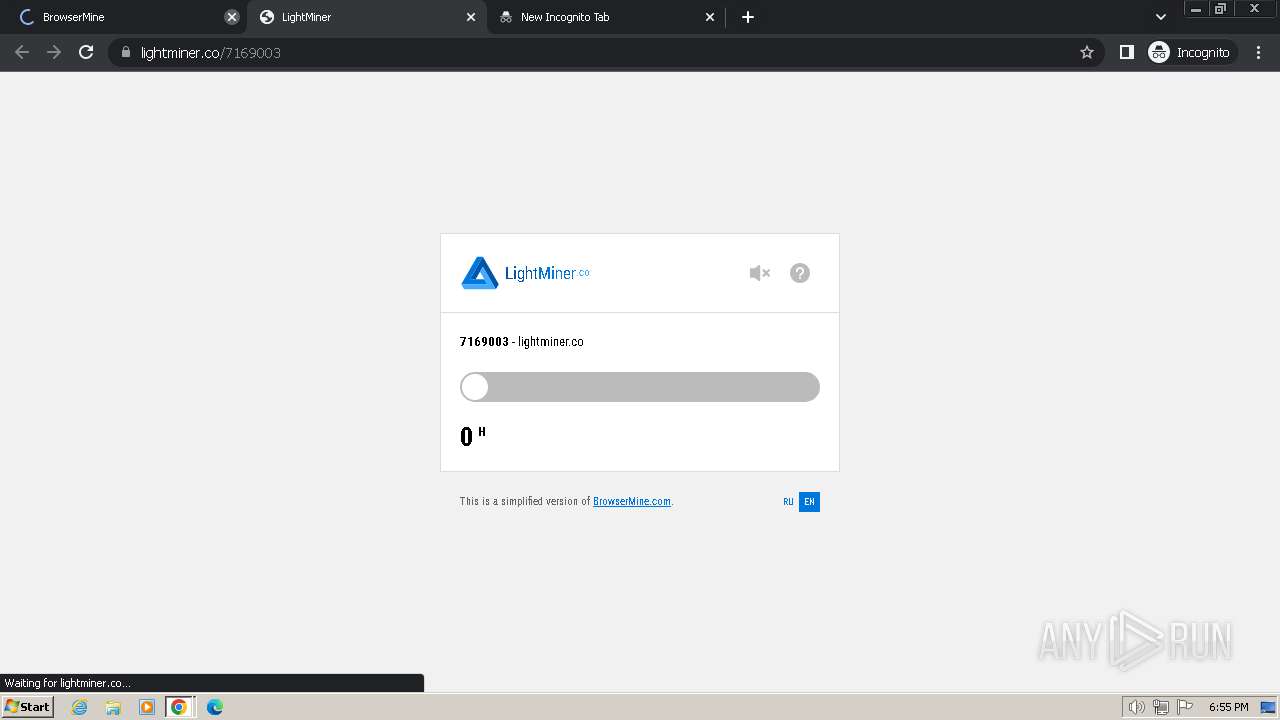1280x720 pixels.
Task: Open the Windows Start menu
Action: [x=28, y=706]
